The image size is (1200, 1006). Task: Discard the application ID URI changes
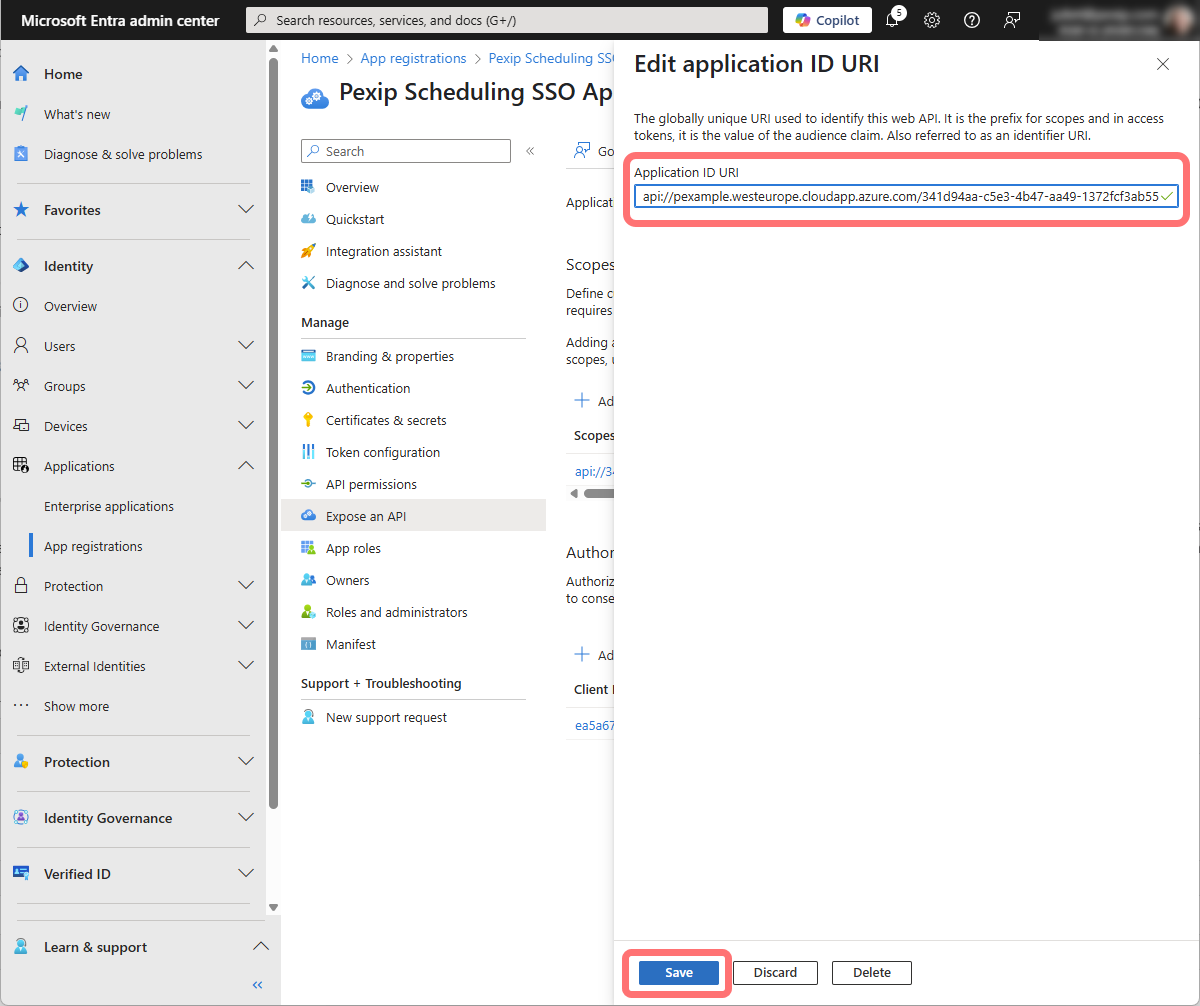pyautogui.click(x=775, y=973)
